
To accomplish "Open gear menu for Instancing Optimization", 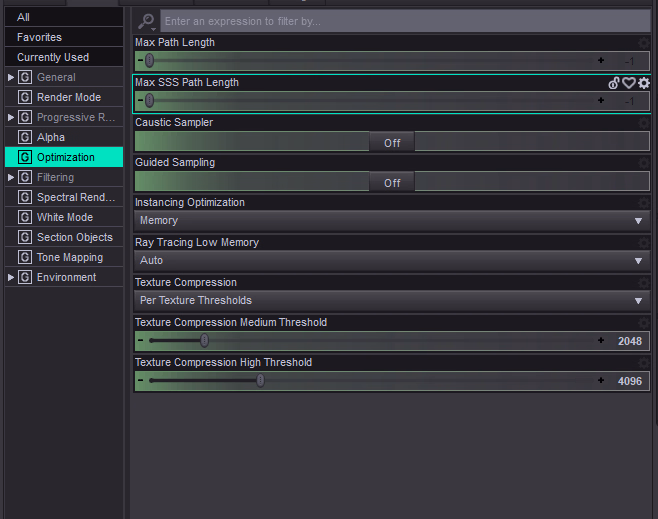I will coord(643,203).
